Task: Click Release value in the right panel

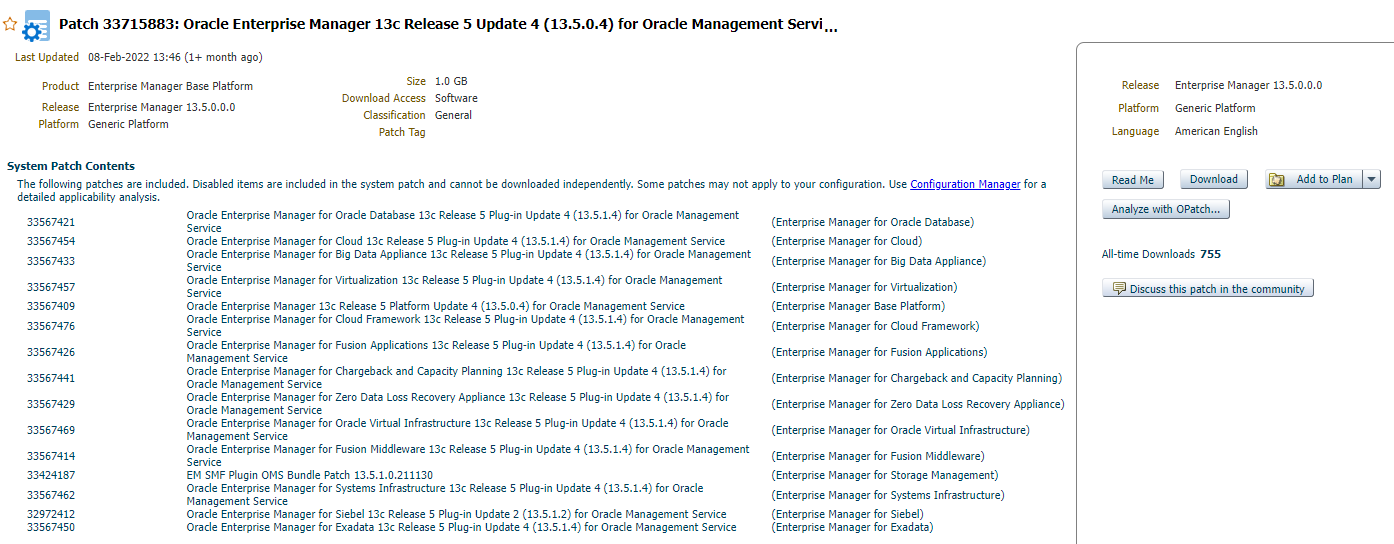Action: (x=1248, y=86)
